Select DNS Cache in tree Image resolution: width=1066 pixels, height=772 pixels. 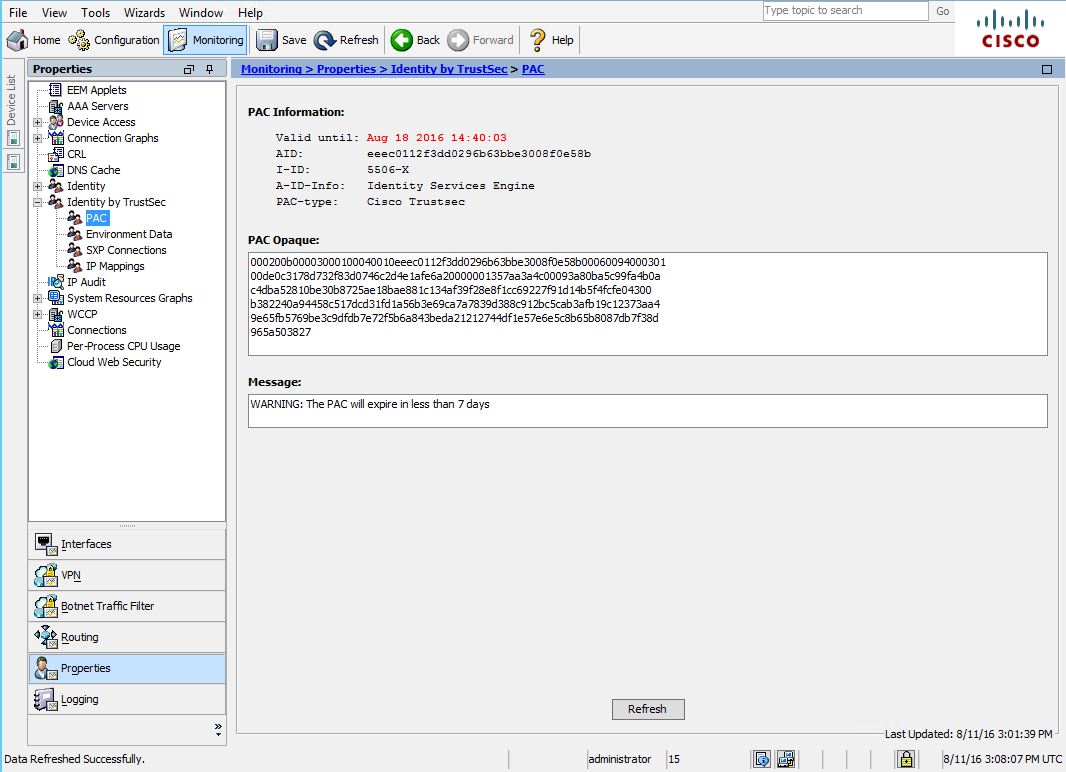(93, 170)
